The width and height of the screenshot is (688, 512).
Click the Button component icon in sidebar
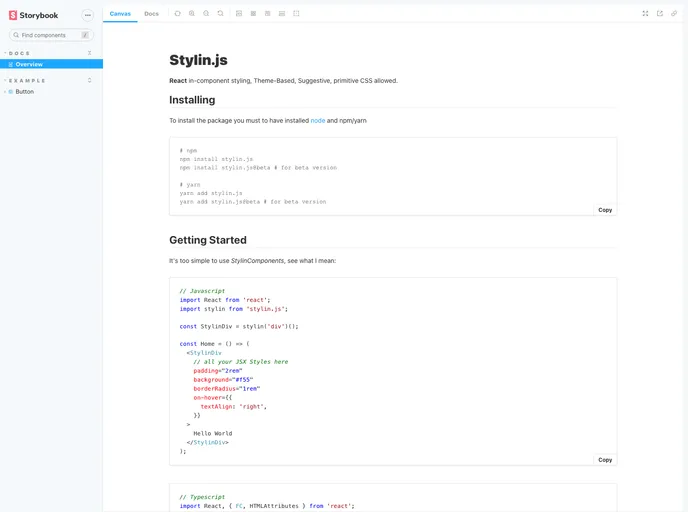tap(11, 92)
